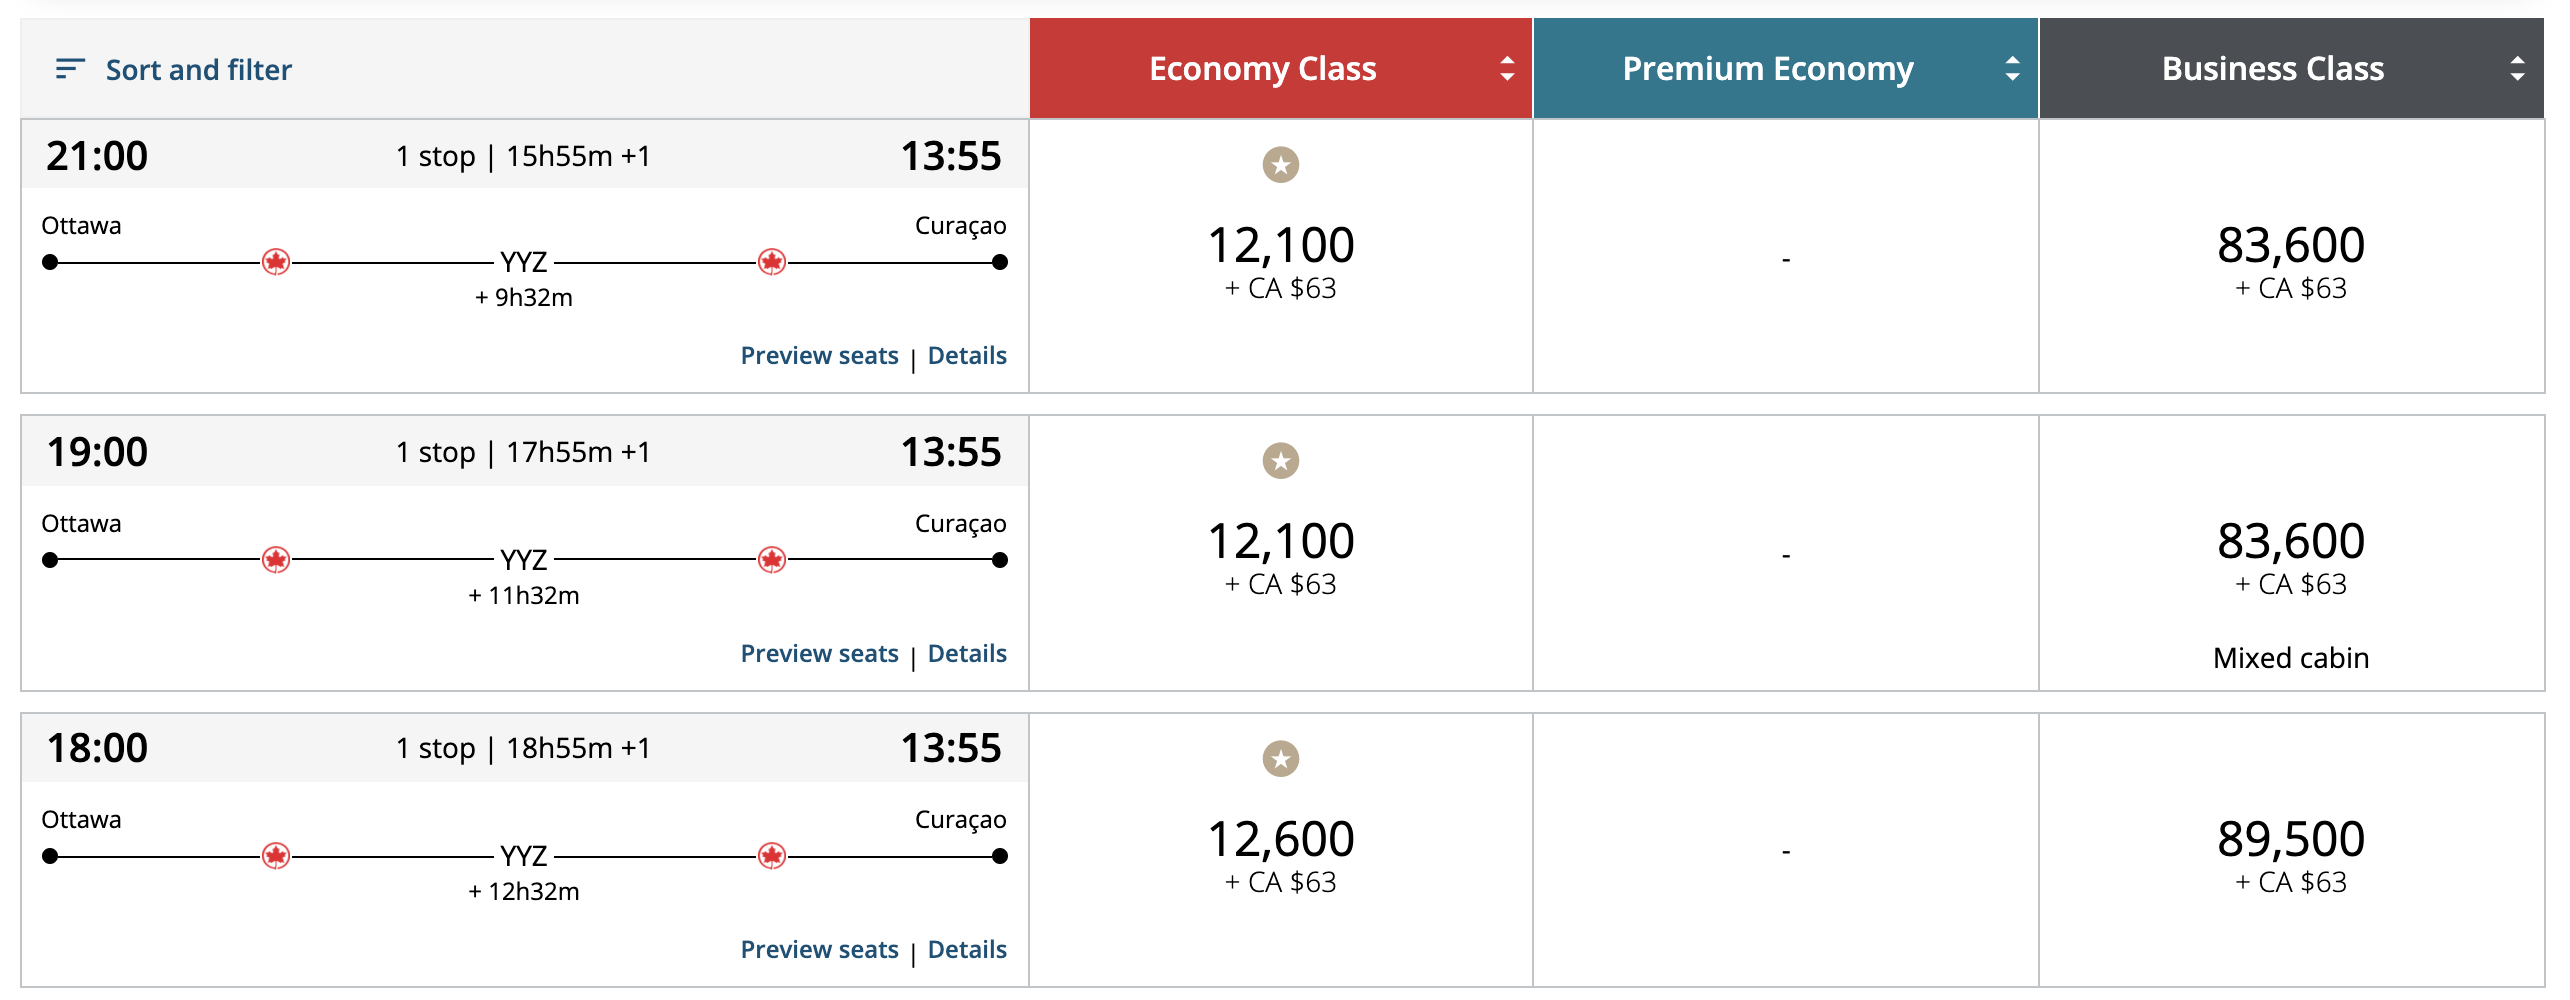2570x1000 pixels.
Task: Click the Sort and filter icon
Action: pyautogui.click(x=69, y=69)
